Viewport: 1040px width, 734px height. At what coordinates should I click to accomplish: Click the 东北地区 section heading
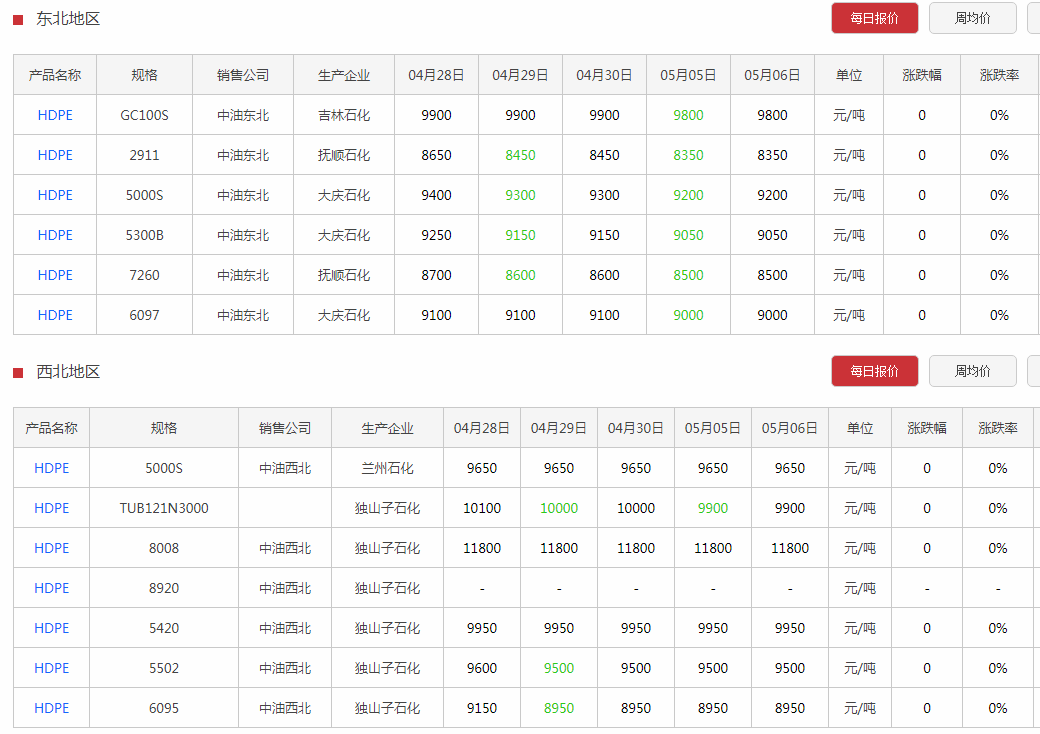[68, 19]
